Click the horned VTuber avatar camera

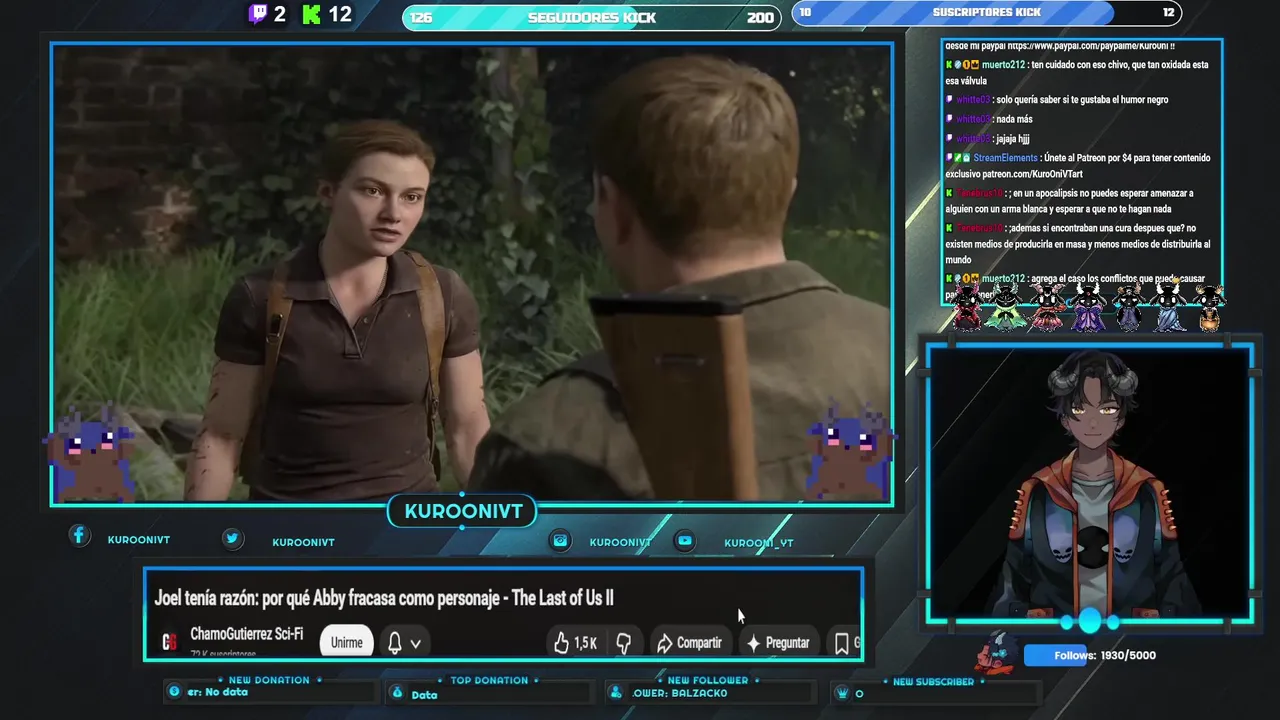coord(1090,484)
